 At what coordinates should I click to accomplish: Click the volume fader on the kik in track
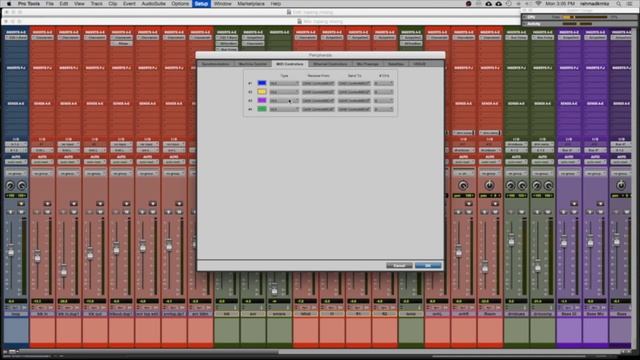click(x=37, y=256)
